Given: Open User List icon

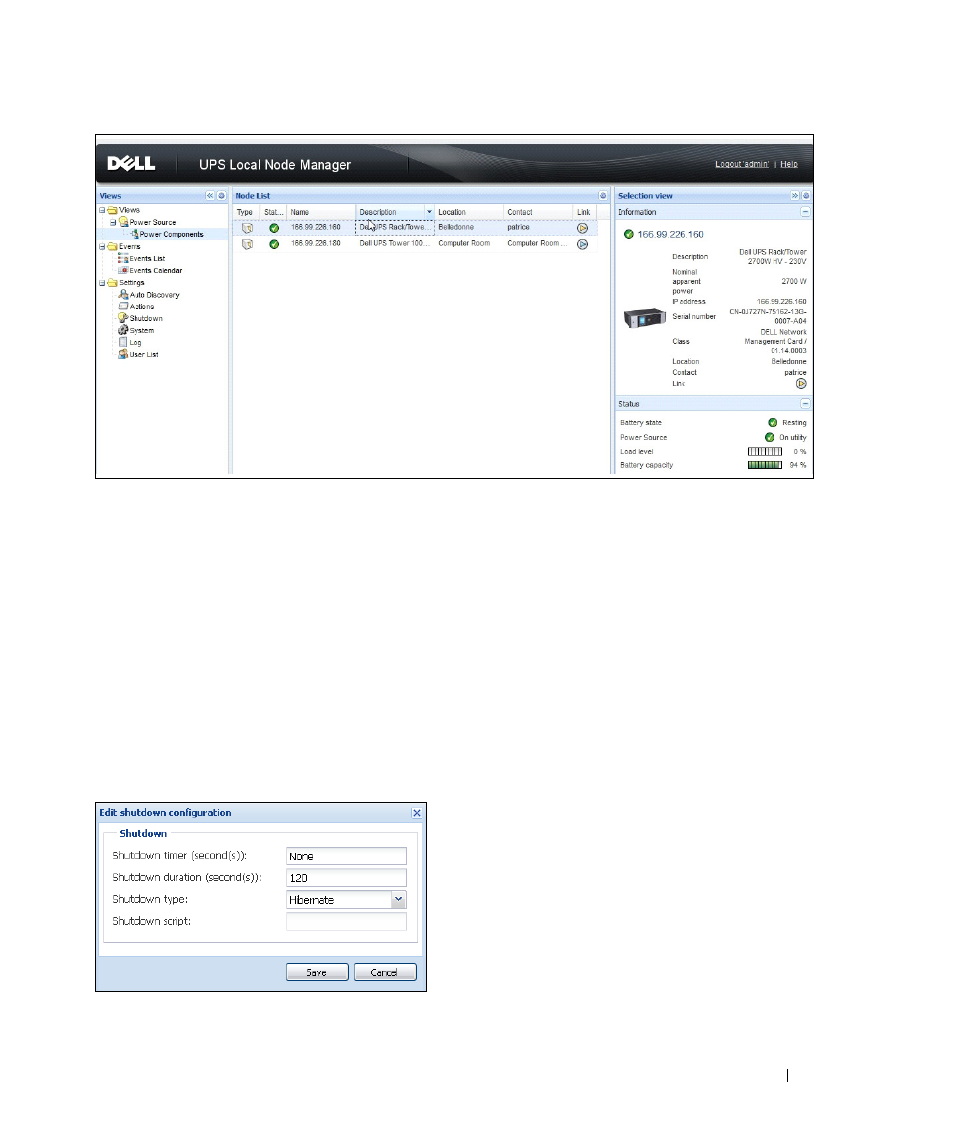Looking at the screenshot, I should click(123, 353).
